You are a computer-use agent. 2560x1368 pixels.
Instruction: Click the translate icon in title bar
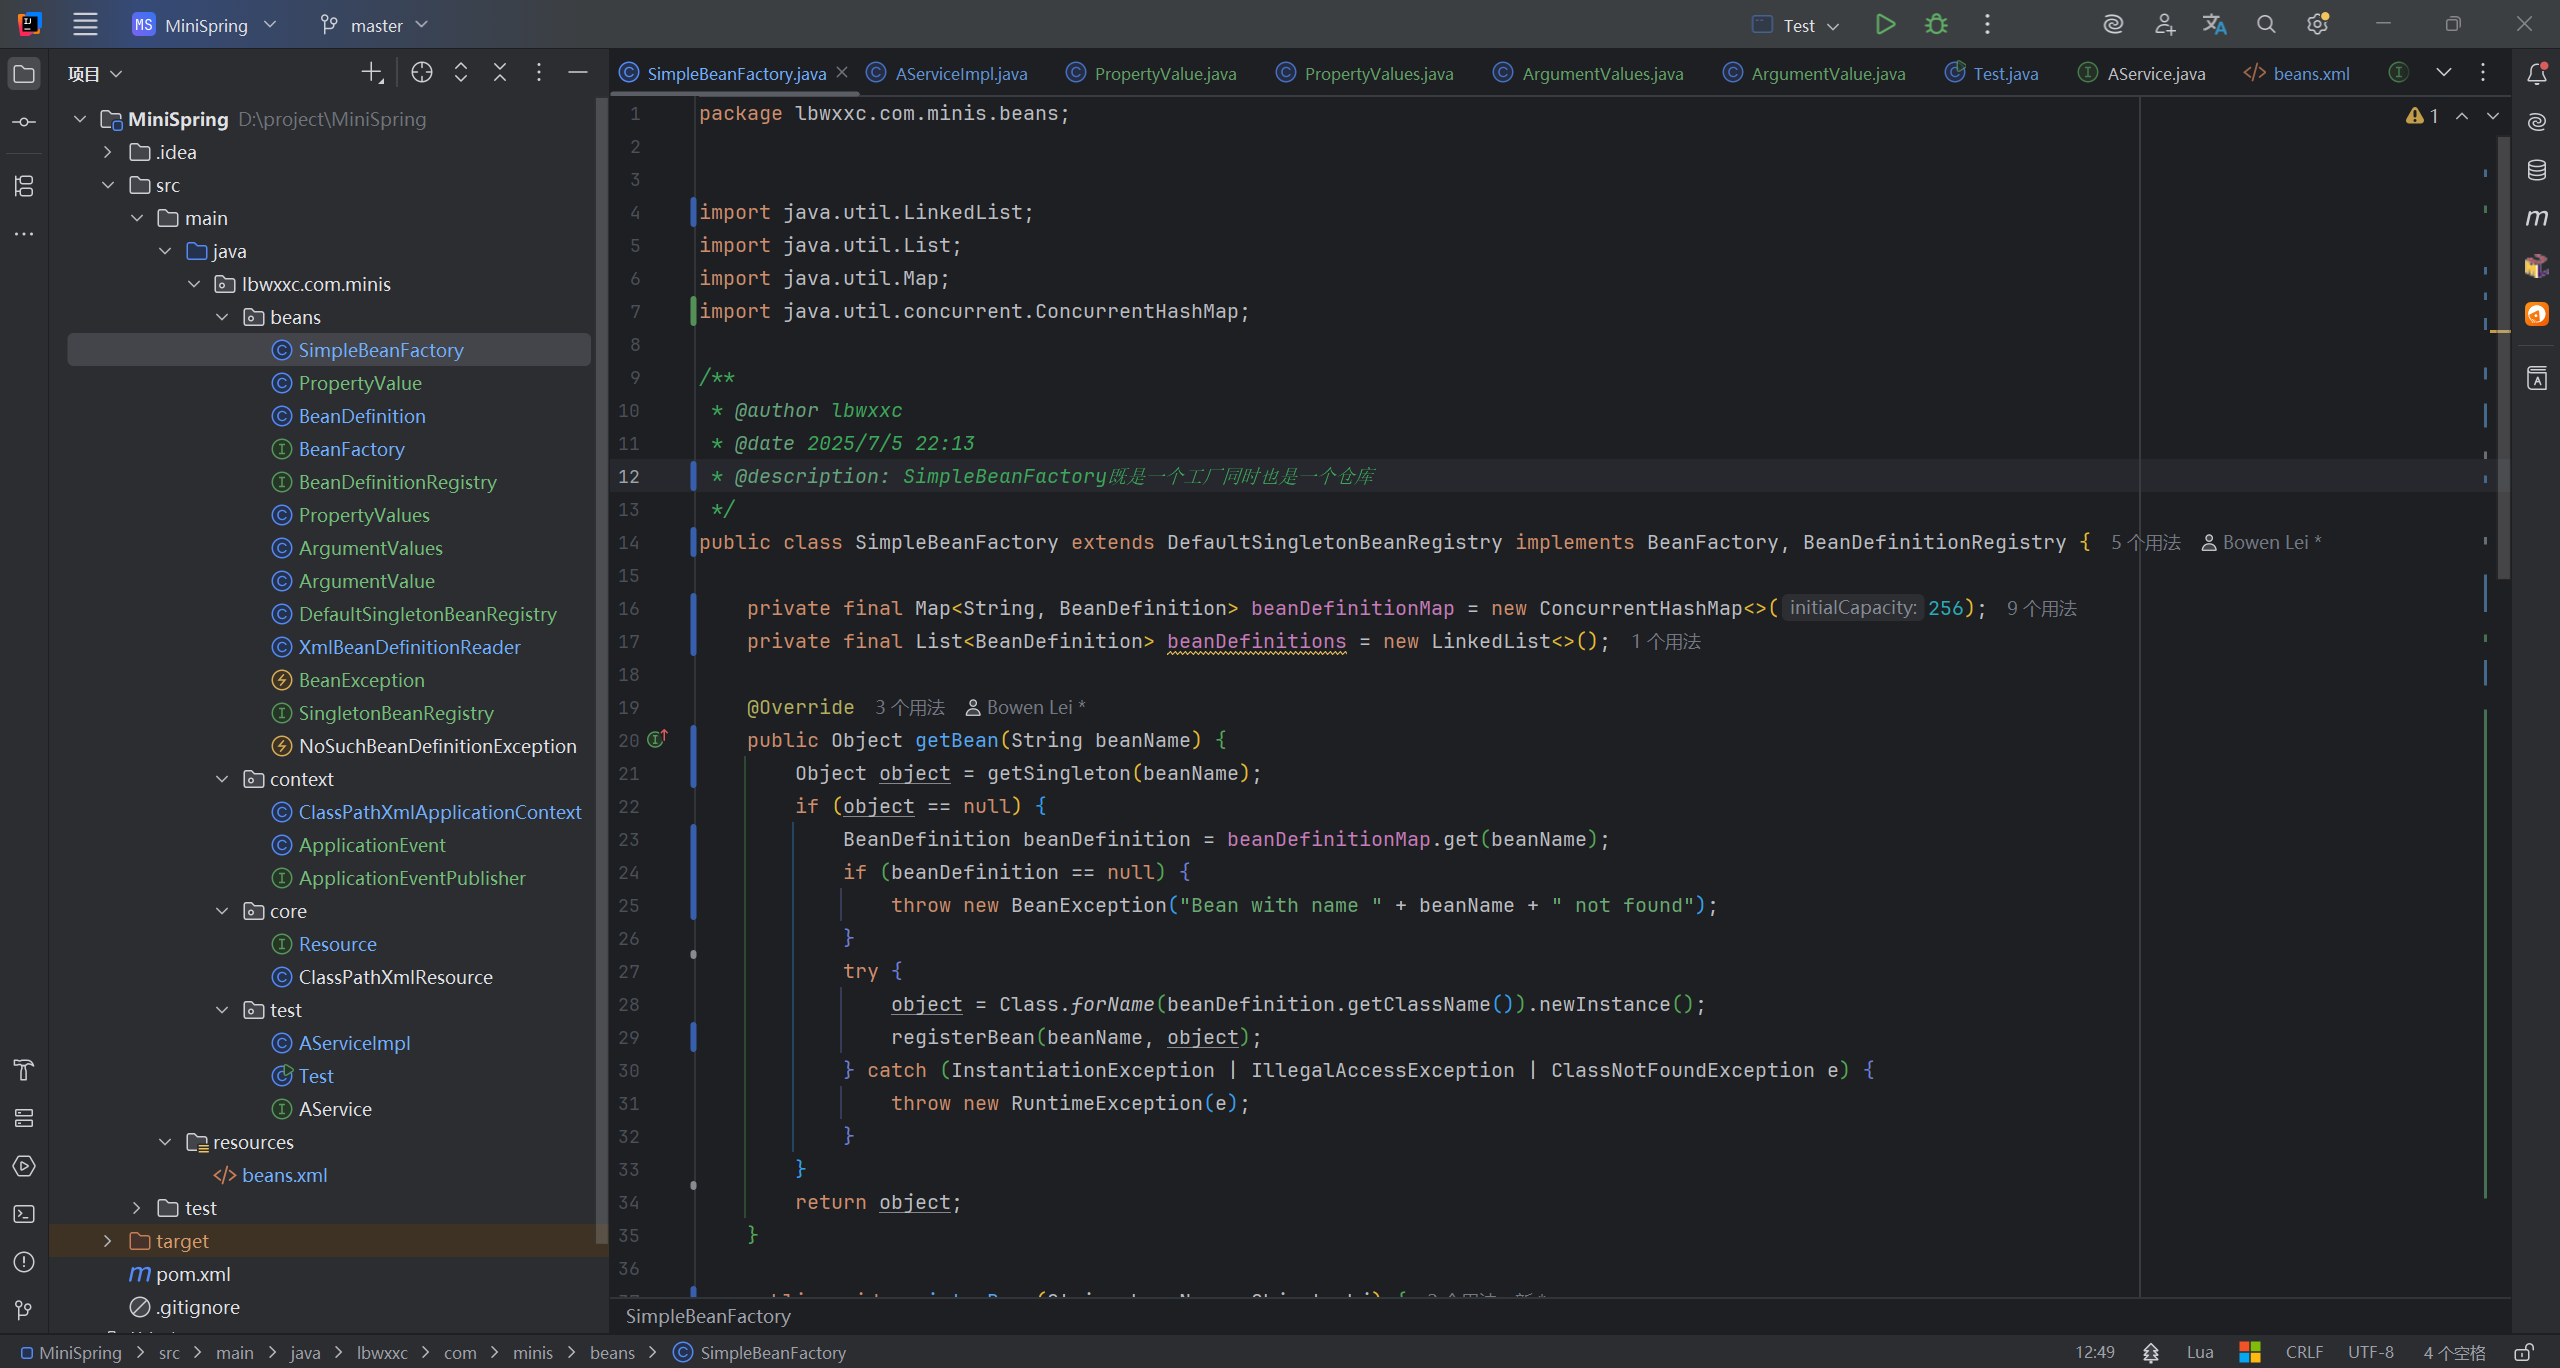click(x=2215, y=24)
